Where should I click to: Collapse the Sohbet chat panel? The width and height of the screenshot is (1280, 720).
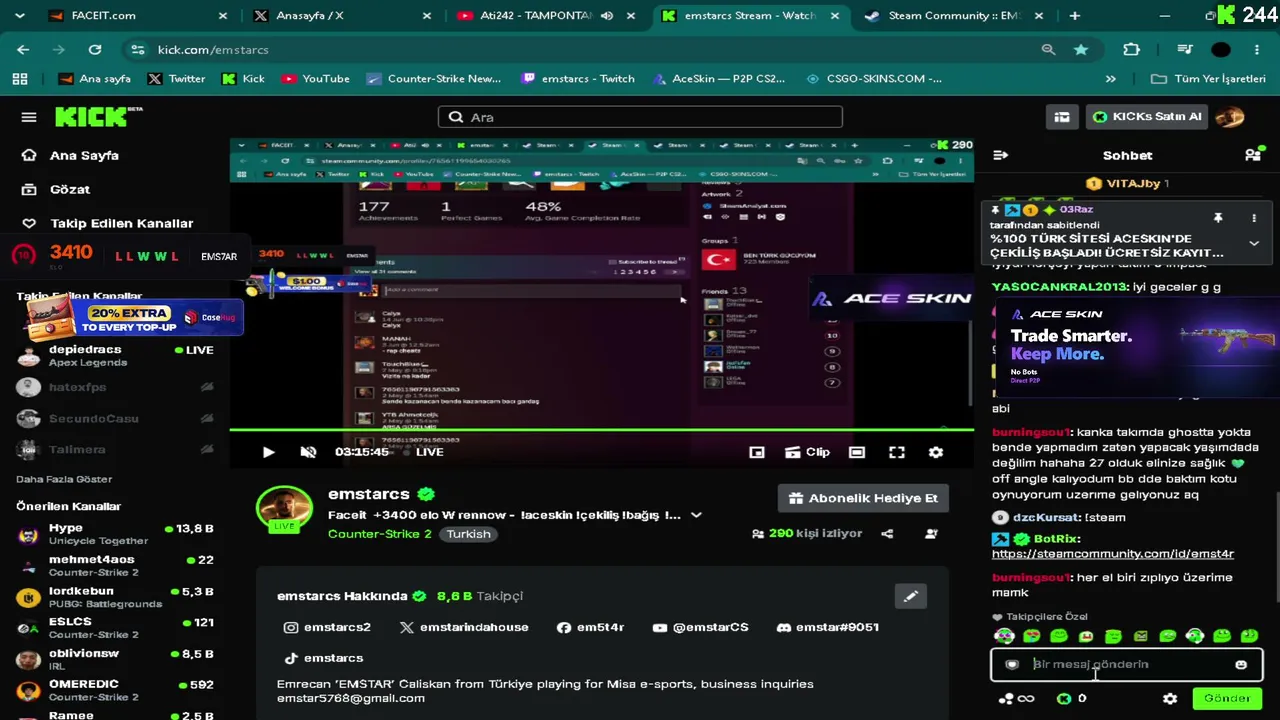click(x=1000, y=155)
